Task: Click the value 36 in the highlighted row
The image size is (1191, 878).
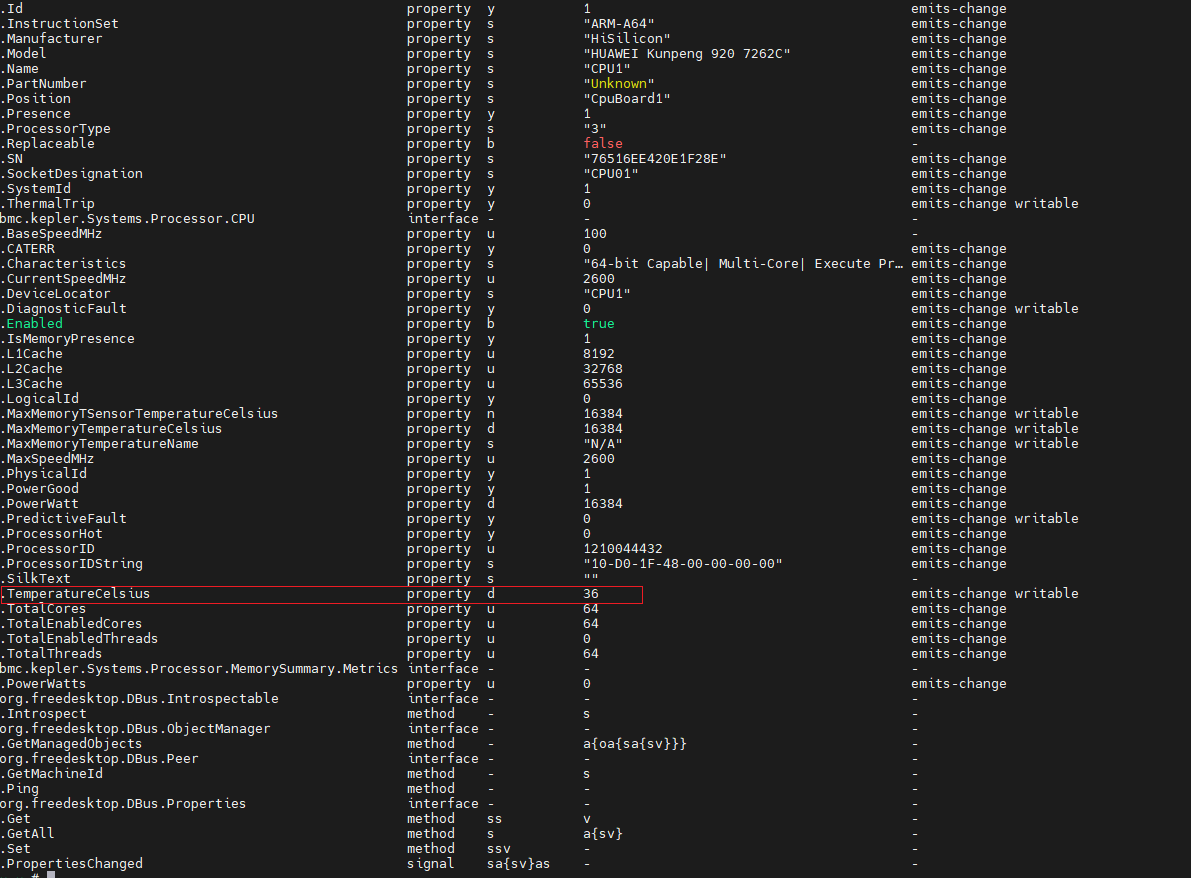Action: pyautogui.click(x=591, y=594)
